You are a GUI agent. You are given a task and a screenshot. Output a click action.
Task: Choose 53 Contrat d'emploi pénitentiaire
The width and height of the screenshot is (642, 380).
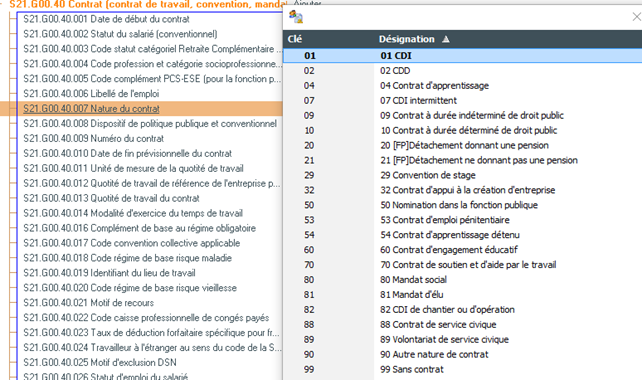(445, 220)
